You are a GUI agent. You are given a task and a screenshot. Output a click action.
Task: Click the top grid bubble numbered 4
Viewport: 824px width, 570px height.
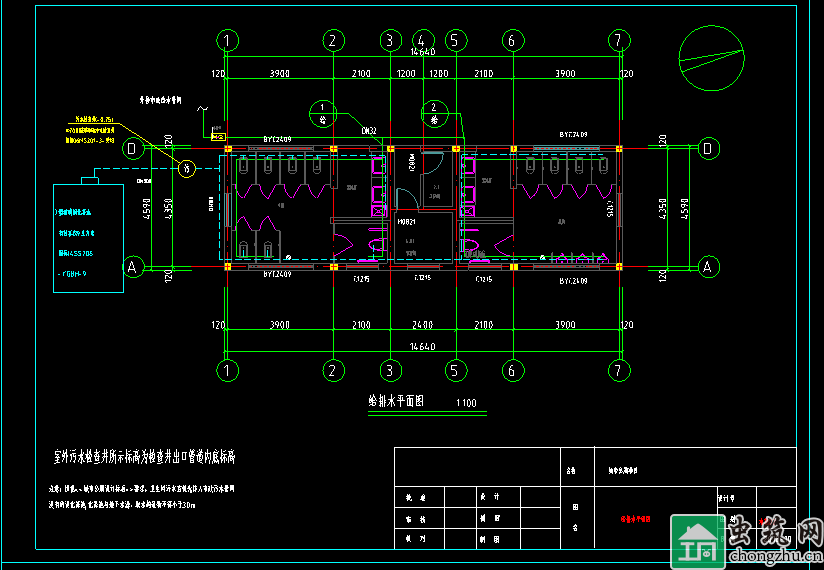[x=423, y=40]
